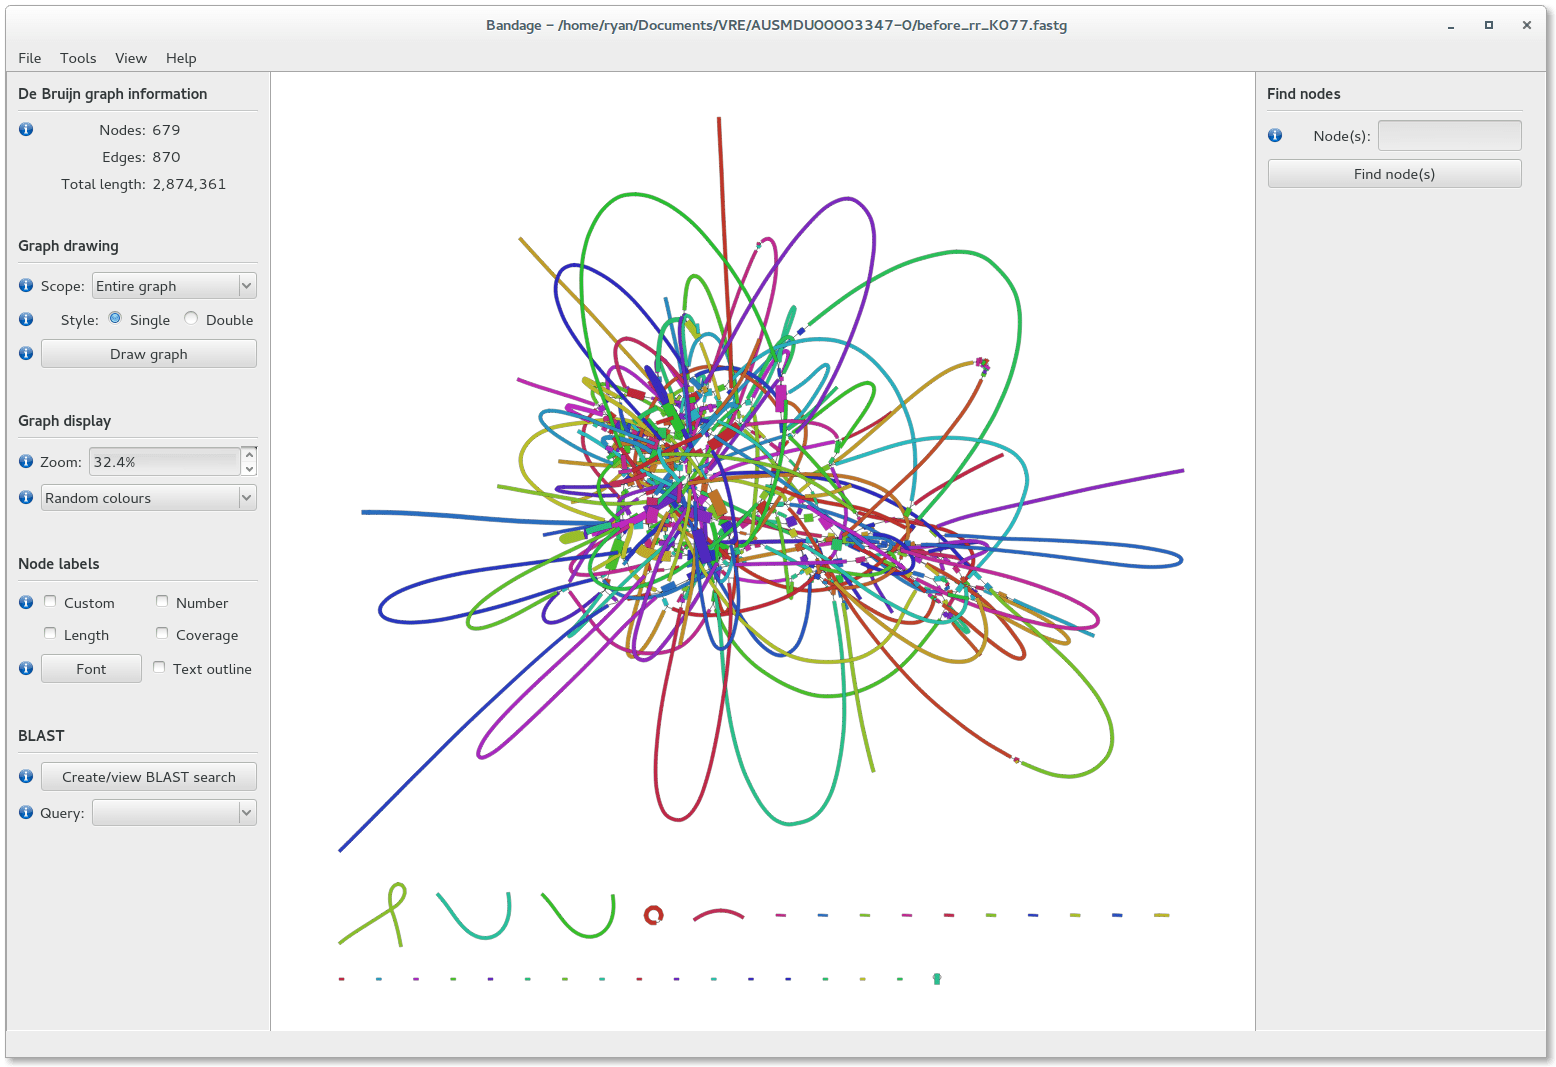
Task: Click the info icon beside Nodes count
Action: click(x=26, y=129)
